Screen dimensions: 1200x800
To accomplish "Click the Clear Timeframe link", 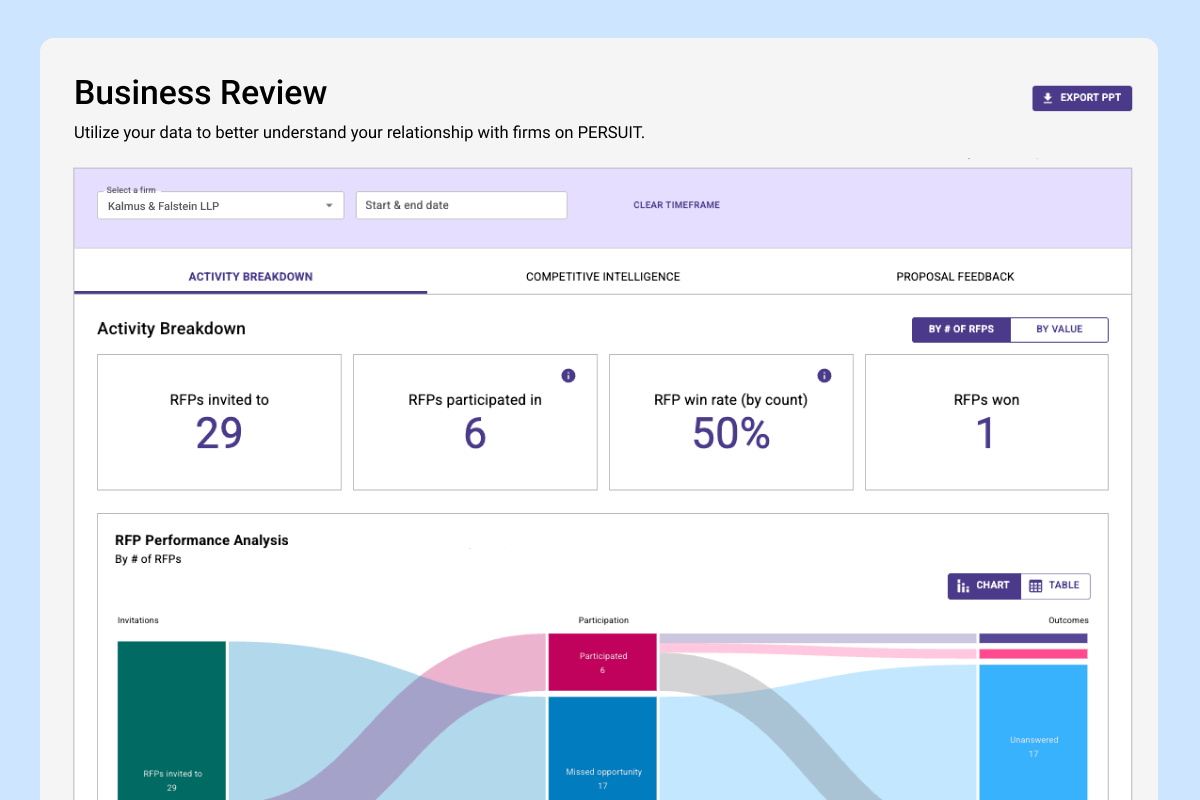I will [676, 205].
